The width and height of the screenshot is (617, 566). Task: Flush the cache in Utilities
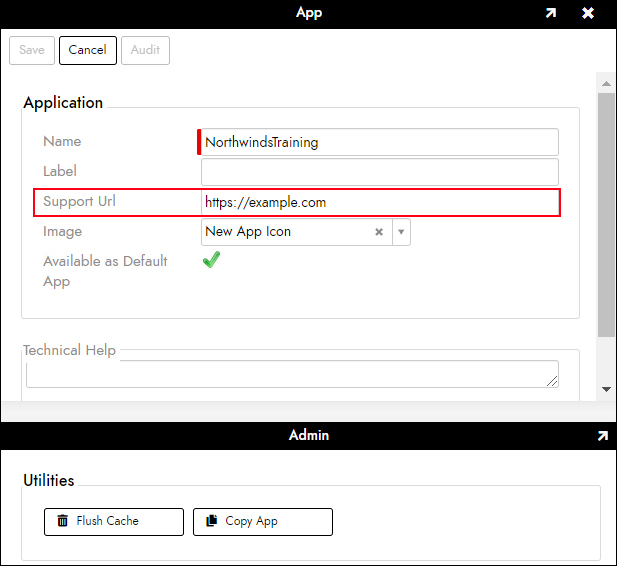click(x=114, y=522)
